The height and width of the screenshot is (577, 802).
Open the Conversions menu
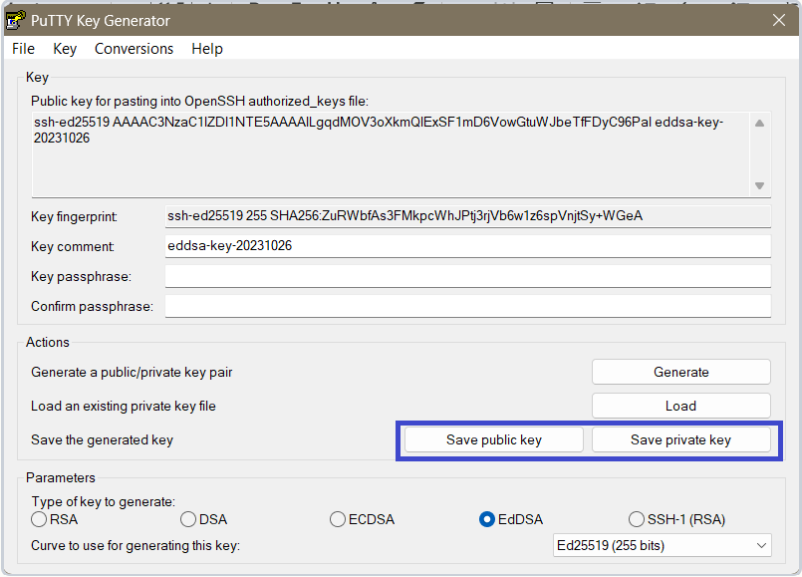point(134,49)
